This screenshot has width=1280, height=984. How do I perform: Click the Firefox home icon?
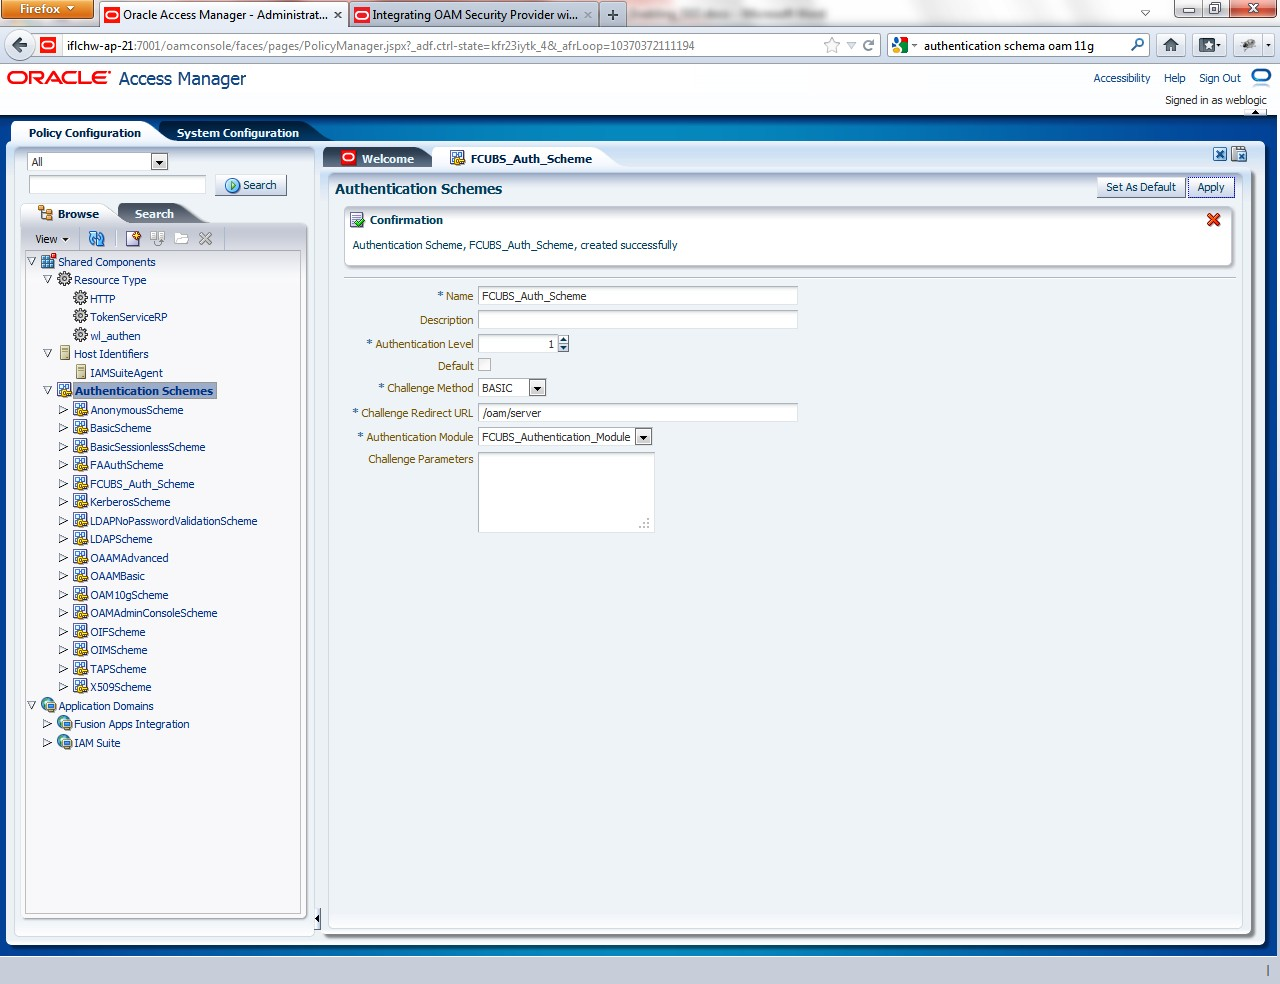tap(1171, 45)
